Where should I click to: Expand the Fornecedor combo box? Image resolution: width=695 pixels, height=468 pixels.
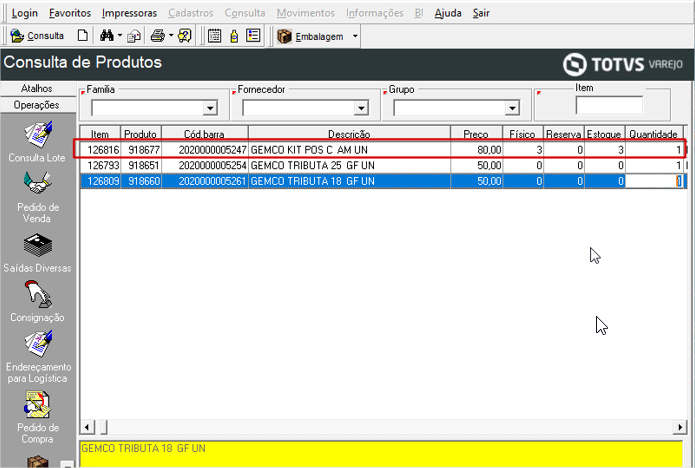click(361, 108)
